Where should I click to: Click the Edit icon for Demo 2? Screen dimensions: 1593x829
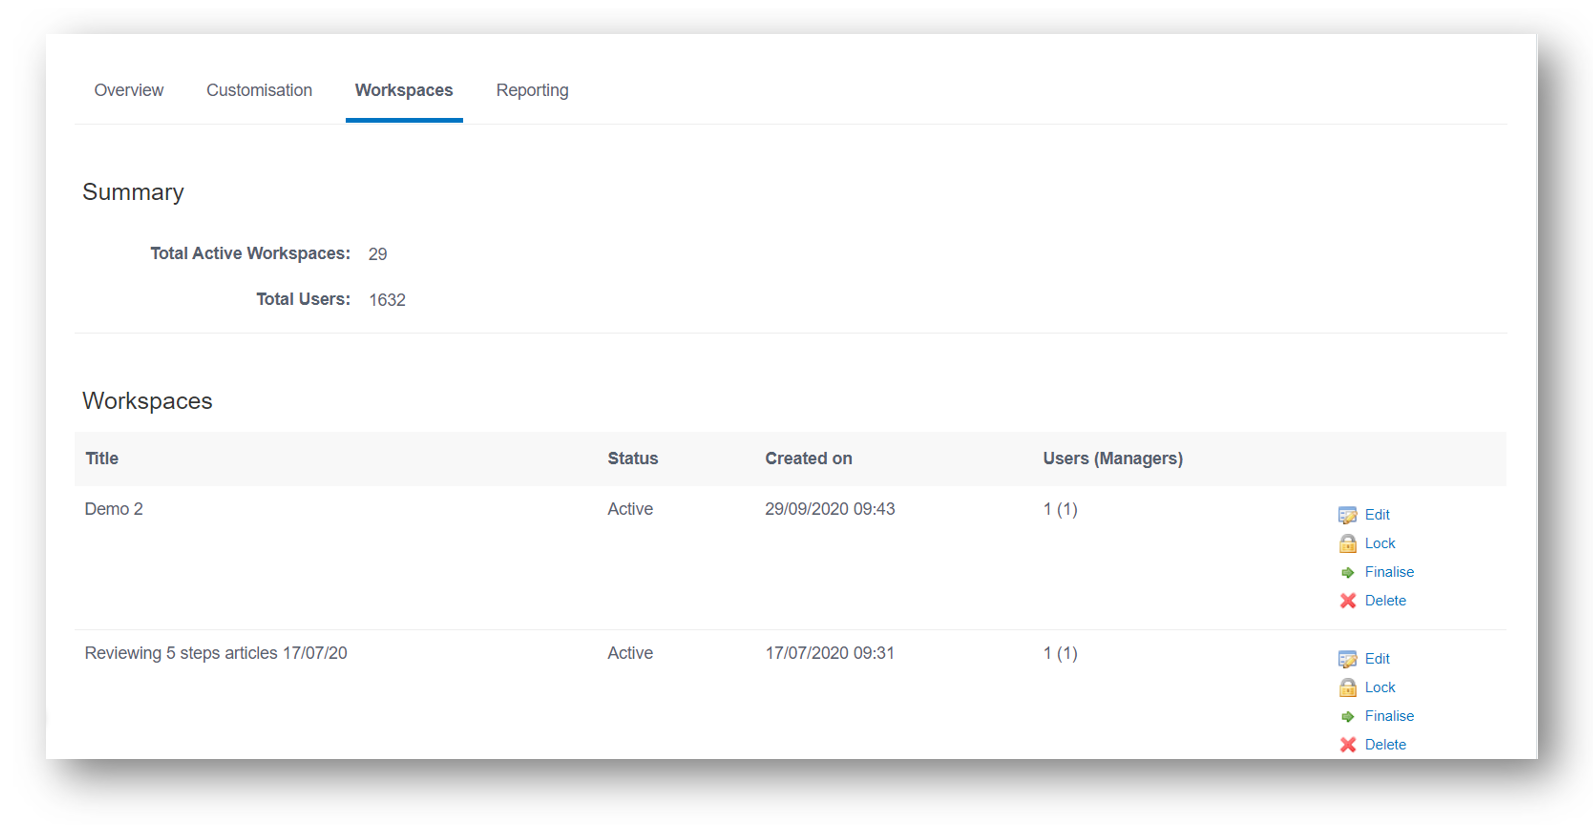pyautogui.click(x=1347, y=515)
